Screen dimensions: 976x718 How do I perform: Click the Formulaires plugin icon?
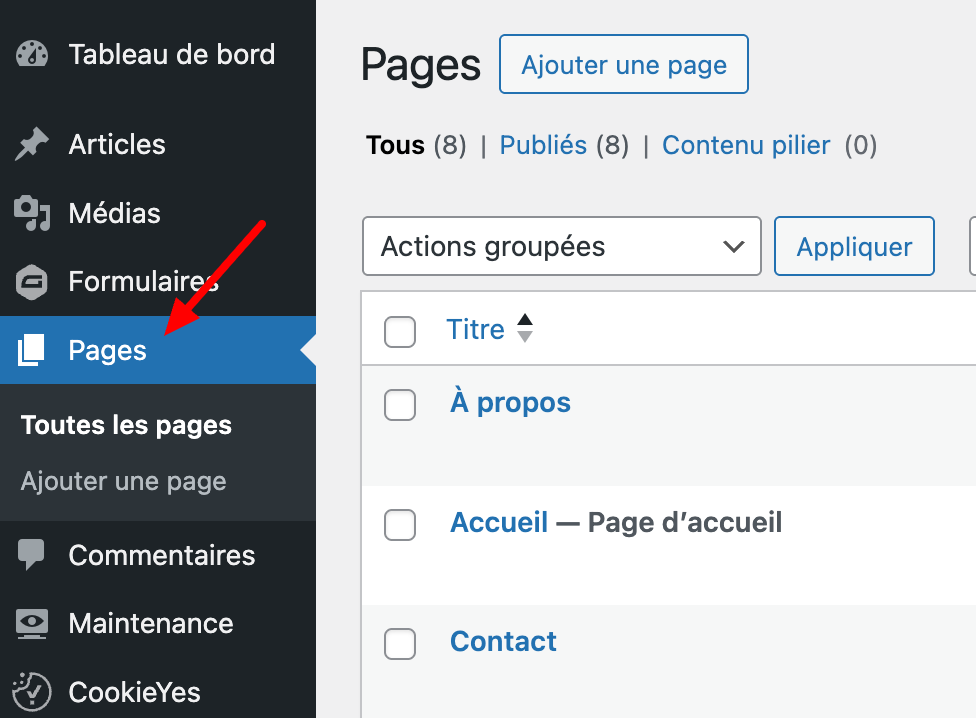[30, 281]
